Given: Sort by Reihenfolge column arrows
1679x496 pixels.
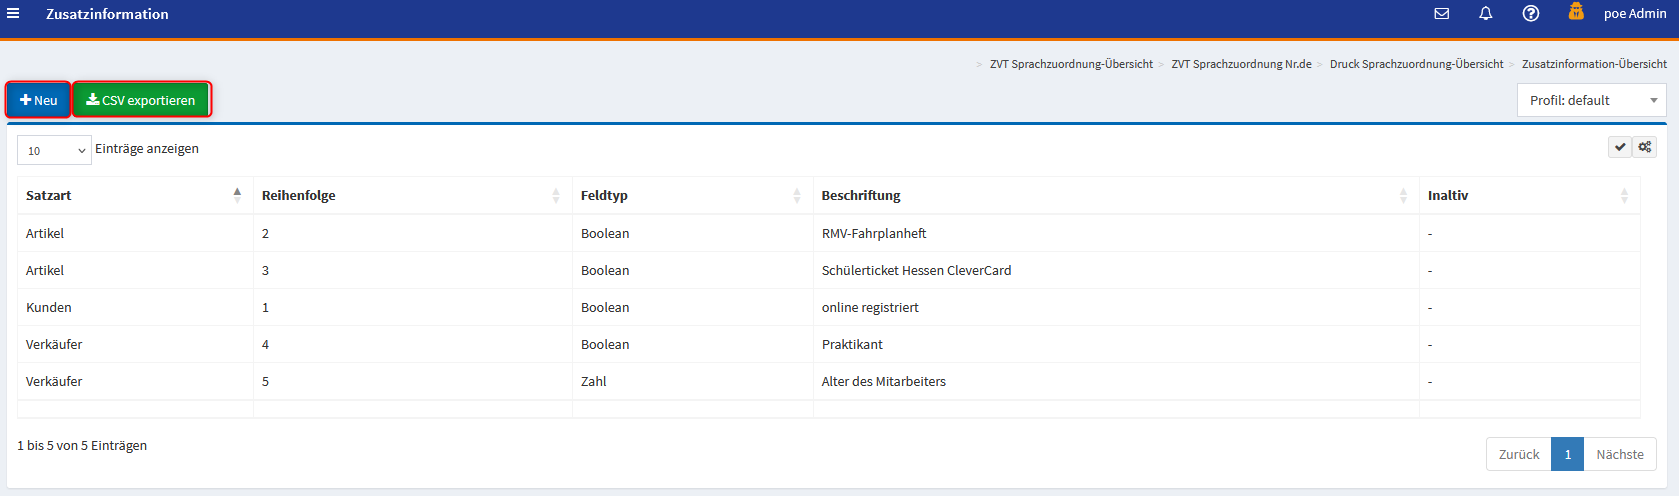Looking at the screenshot, I should click(555, 196).
